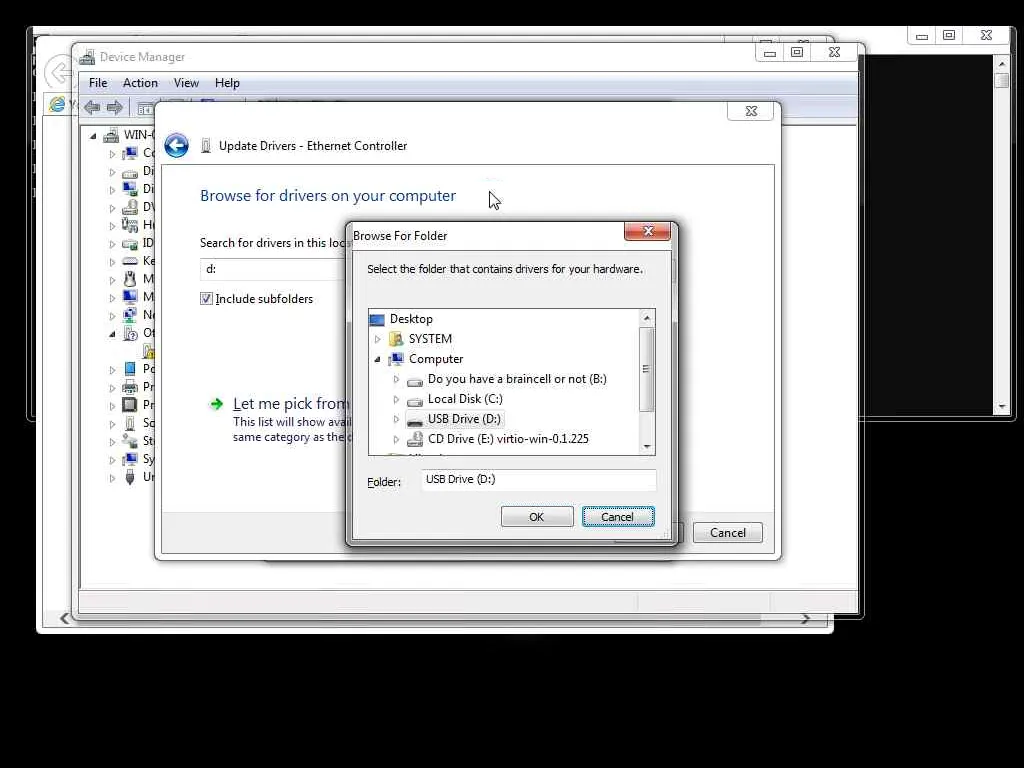Viewport: 1024px width, 768px height.
Task: Expand the Keyboards category arrow
Action: pyautogui.click(x=112, y=261)
